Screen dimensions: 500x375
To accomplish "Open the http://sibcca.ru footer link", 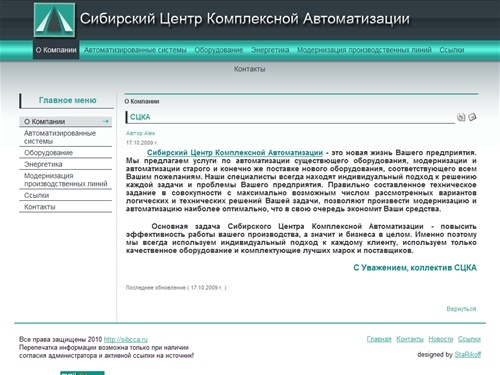I will (126, 339).
